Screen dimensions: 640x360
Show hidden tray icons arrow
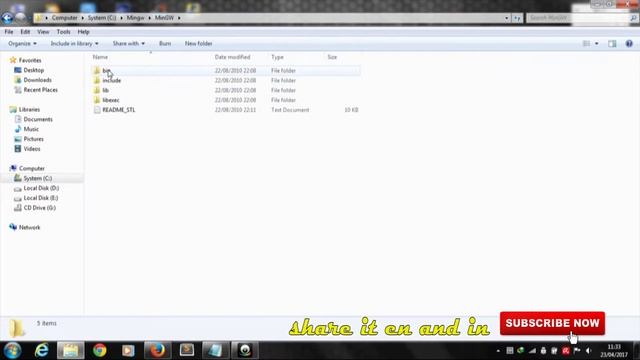498,351
